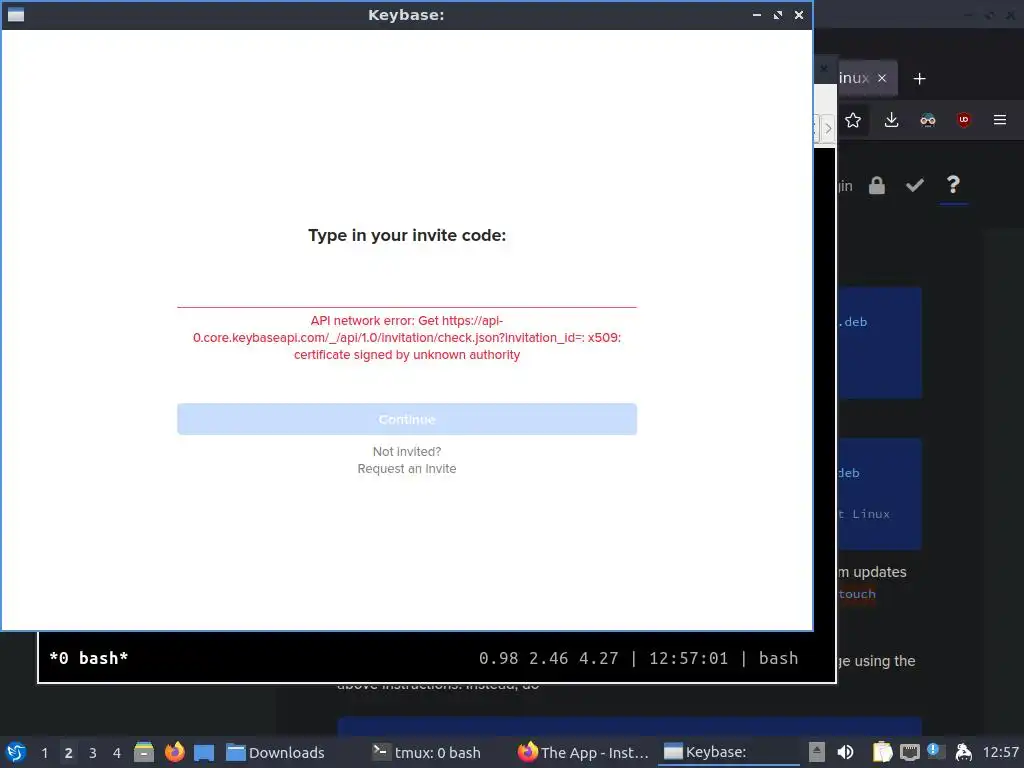This screenshot has width=1024, height=768.
Task: Maximize the Keybase window
Action: [x=778, y=14]
